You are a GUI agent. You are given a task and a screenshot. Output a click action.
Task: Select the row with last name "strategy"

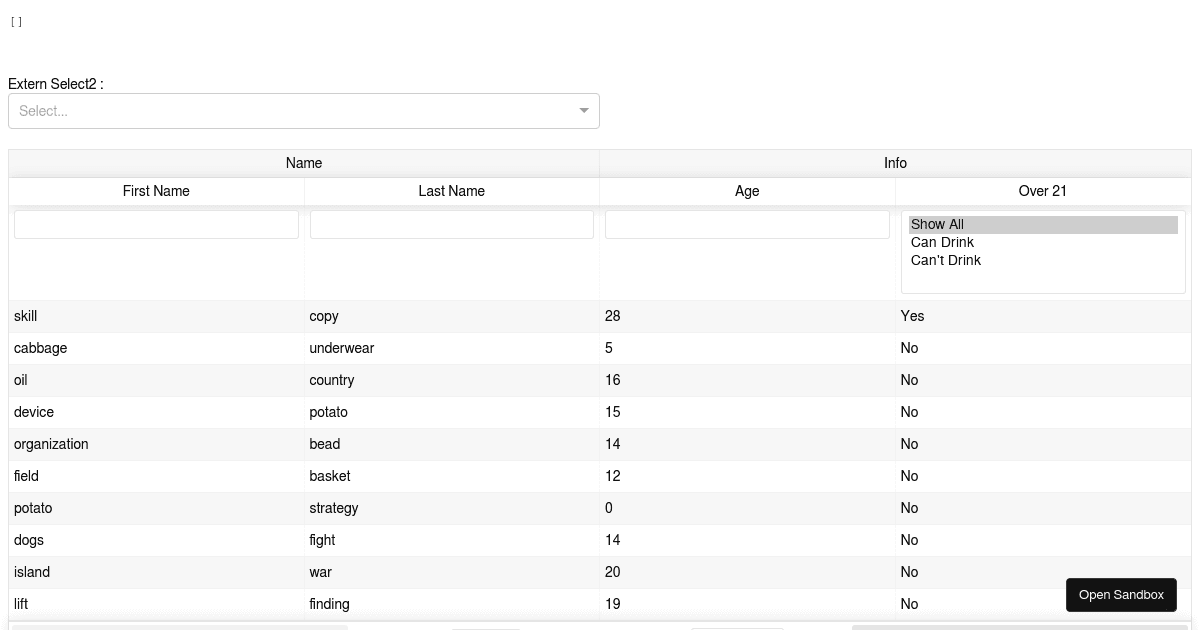click(333, 508)
